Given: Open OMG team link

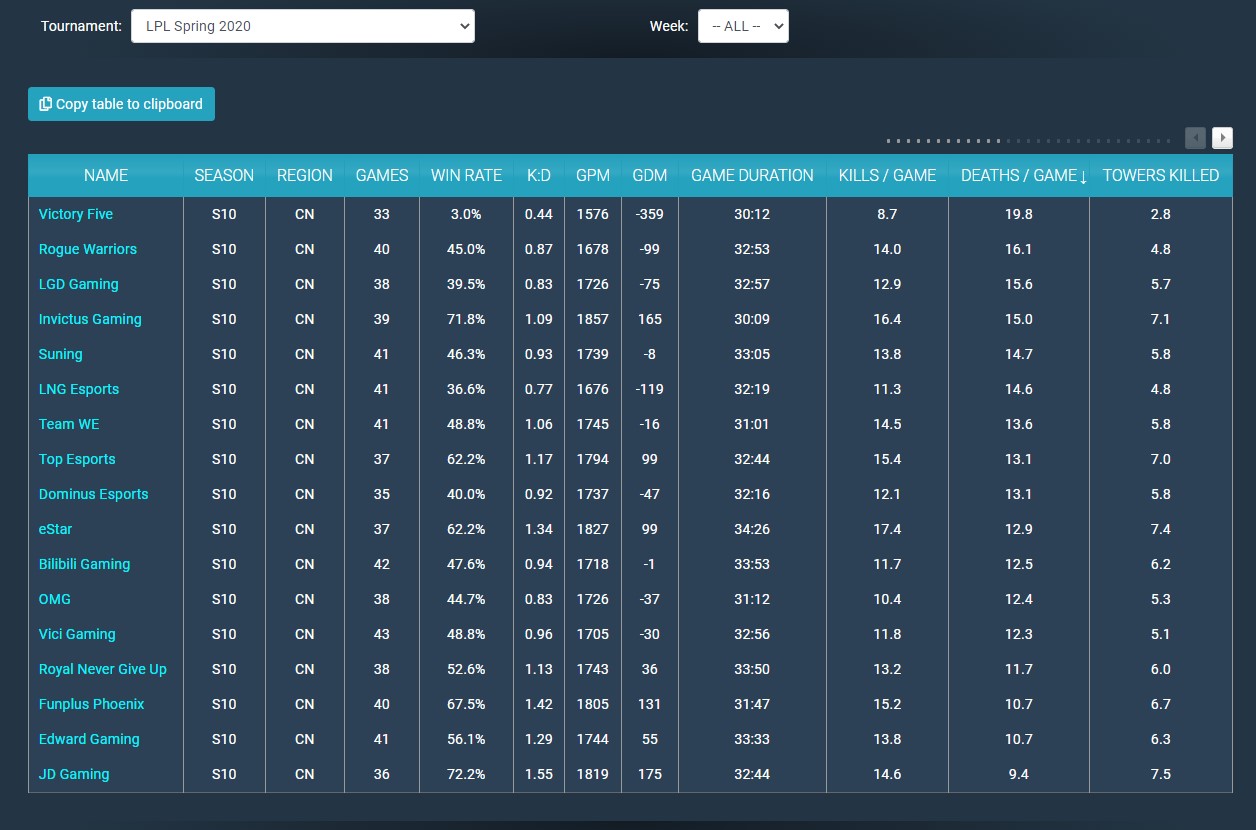Looking at the screenshot, I should tap(55, 599).
